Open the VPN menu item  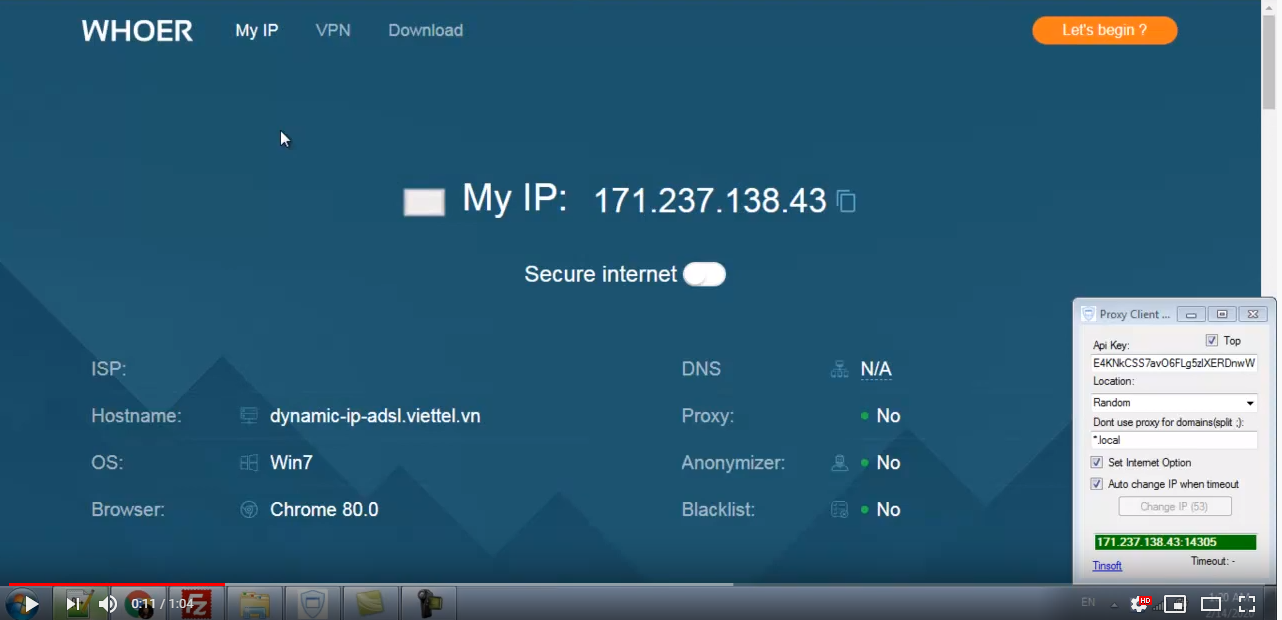tap(333, 31)
